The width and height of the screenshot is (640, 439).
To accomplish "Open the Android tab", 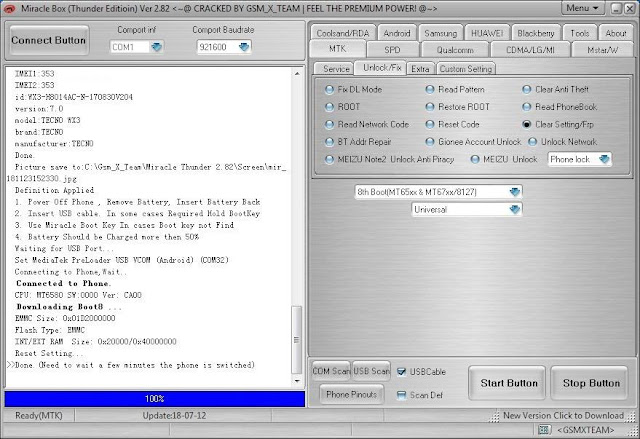I will point(397,33).
